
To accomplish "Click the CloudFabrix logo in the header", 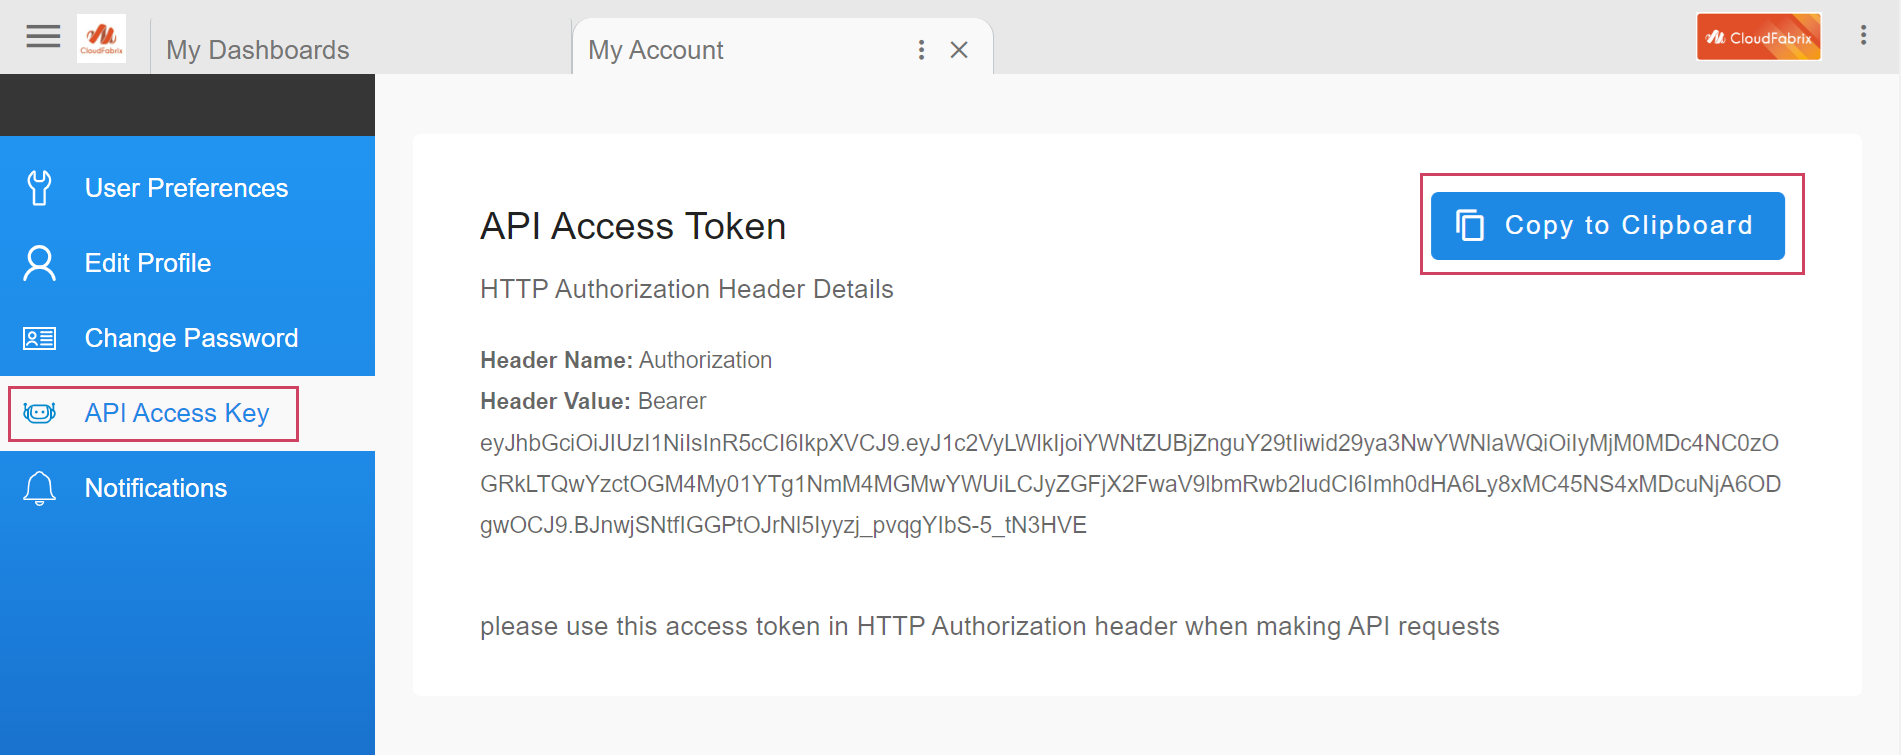I will (101, 39).
